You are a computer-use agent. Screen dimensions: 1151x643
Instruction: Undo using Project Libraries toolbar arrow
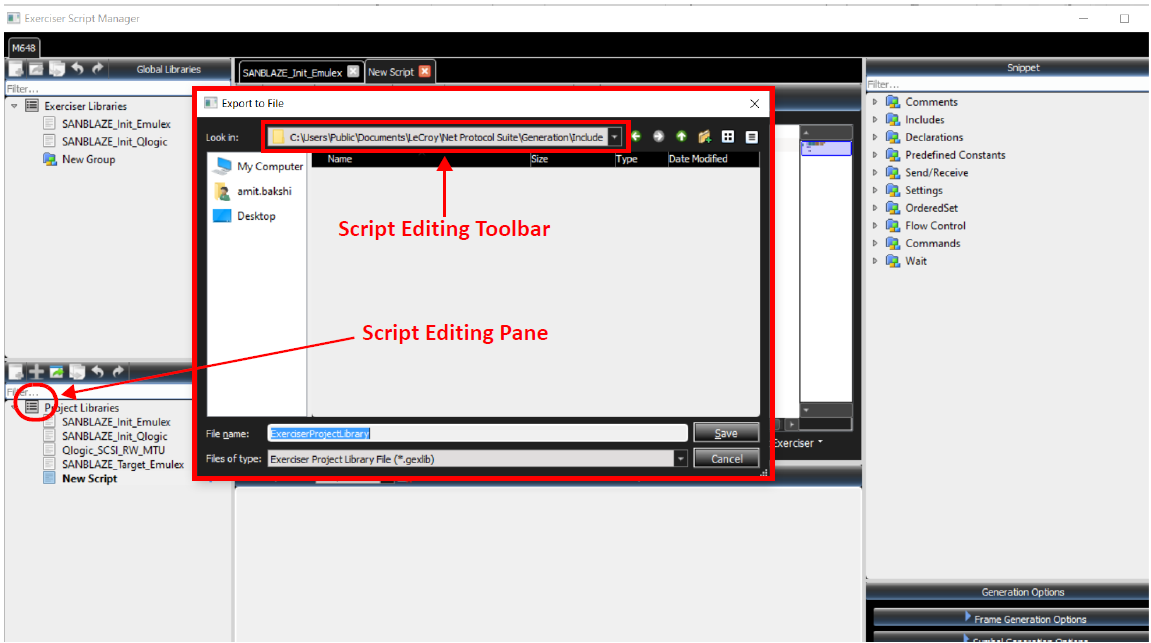click(98, 371)
